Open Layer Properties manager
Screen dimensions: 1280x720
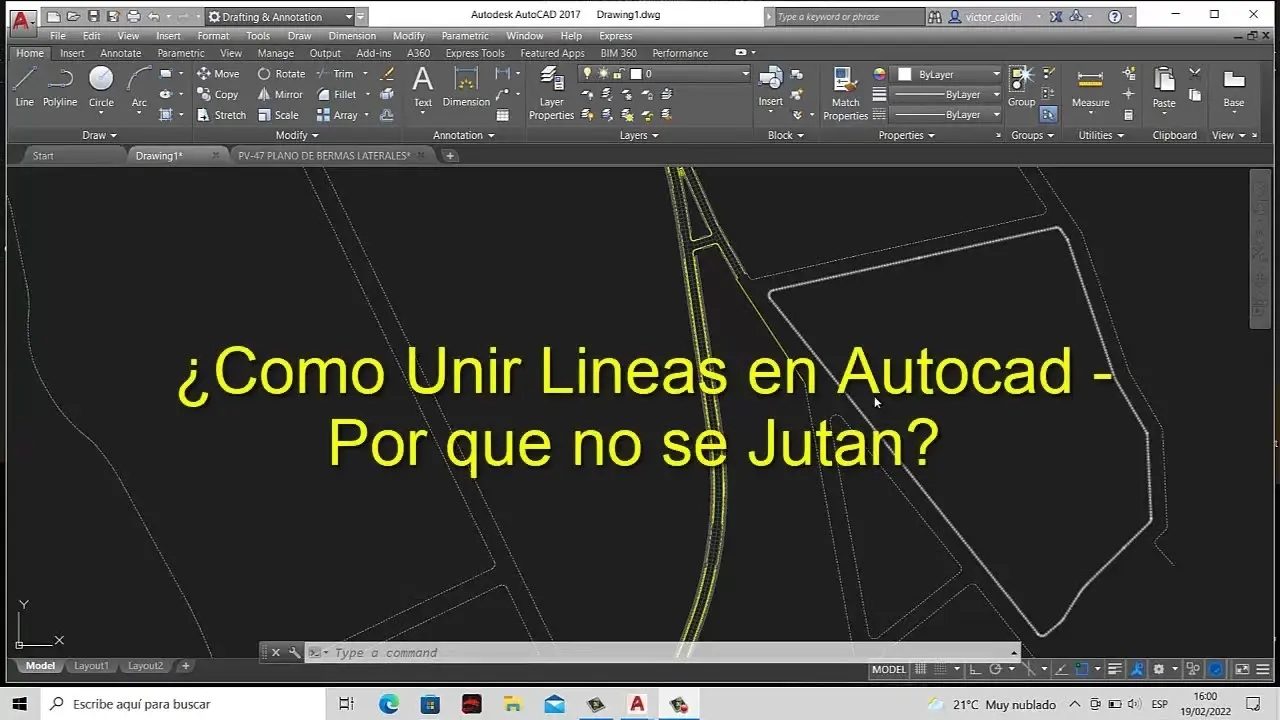[x=551, y=93]
